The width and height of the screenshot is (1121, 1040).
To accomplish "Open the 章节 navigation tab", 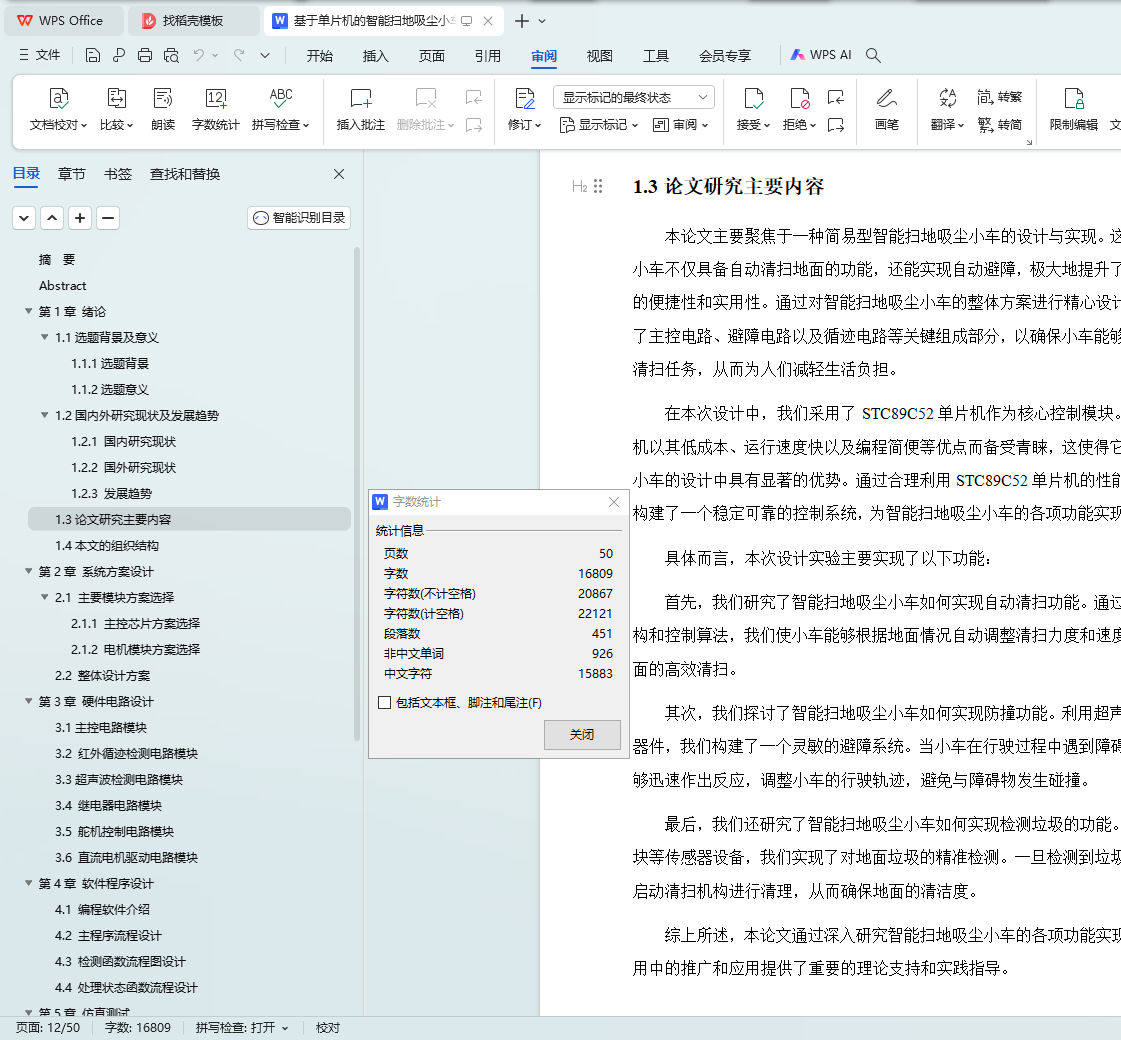I will click(71, 174).
